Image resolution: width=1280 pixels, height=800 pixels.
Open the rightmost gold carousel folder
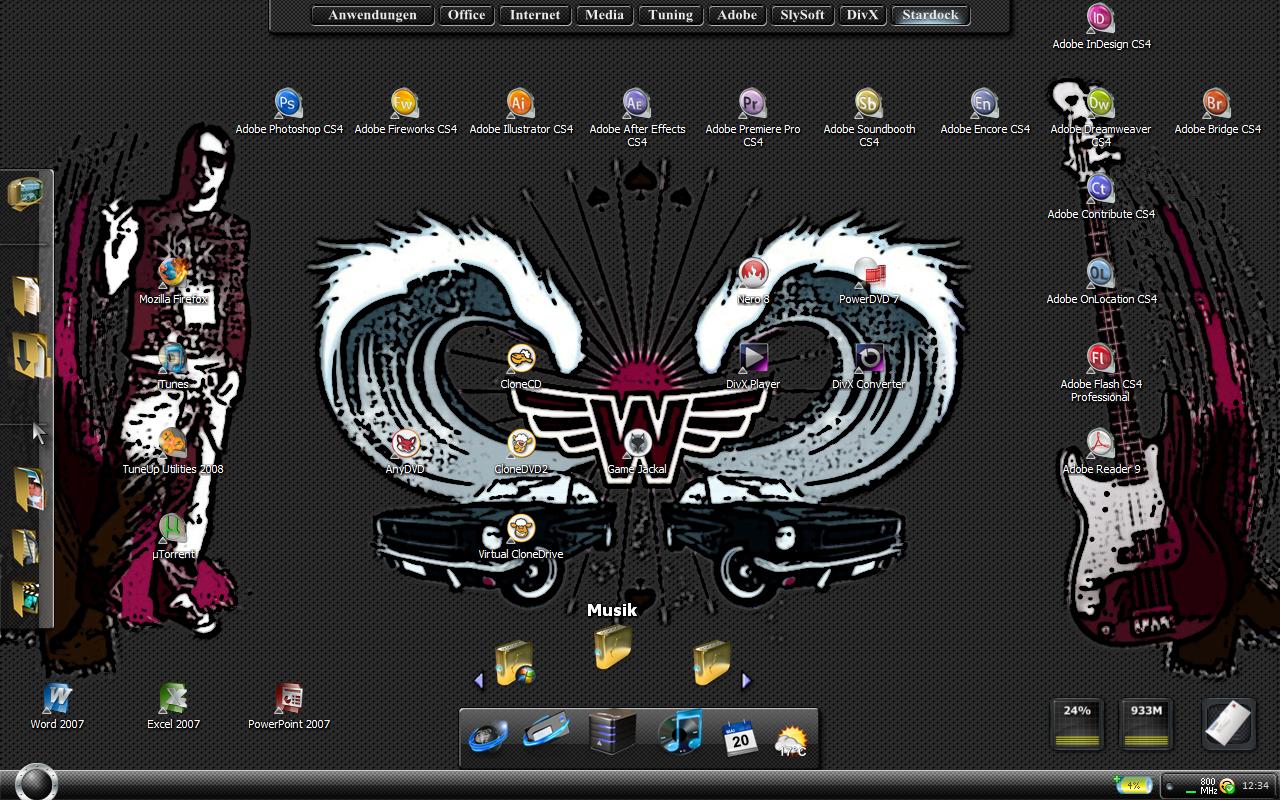(x=711, y=663)
